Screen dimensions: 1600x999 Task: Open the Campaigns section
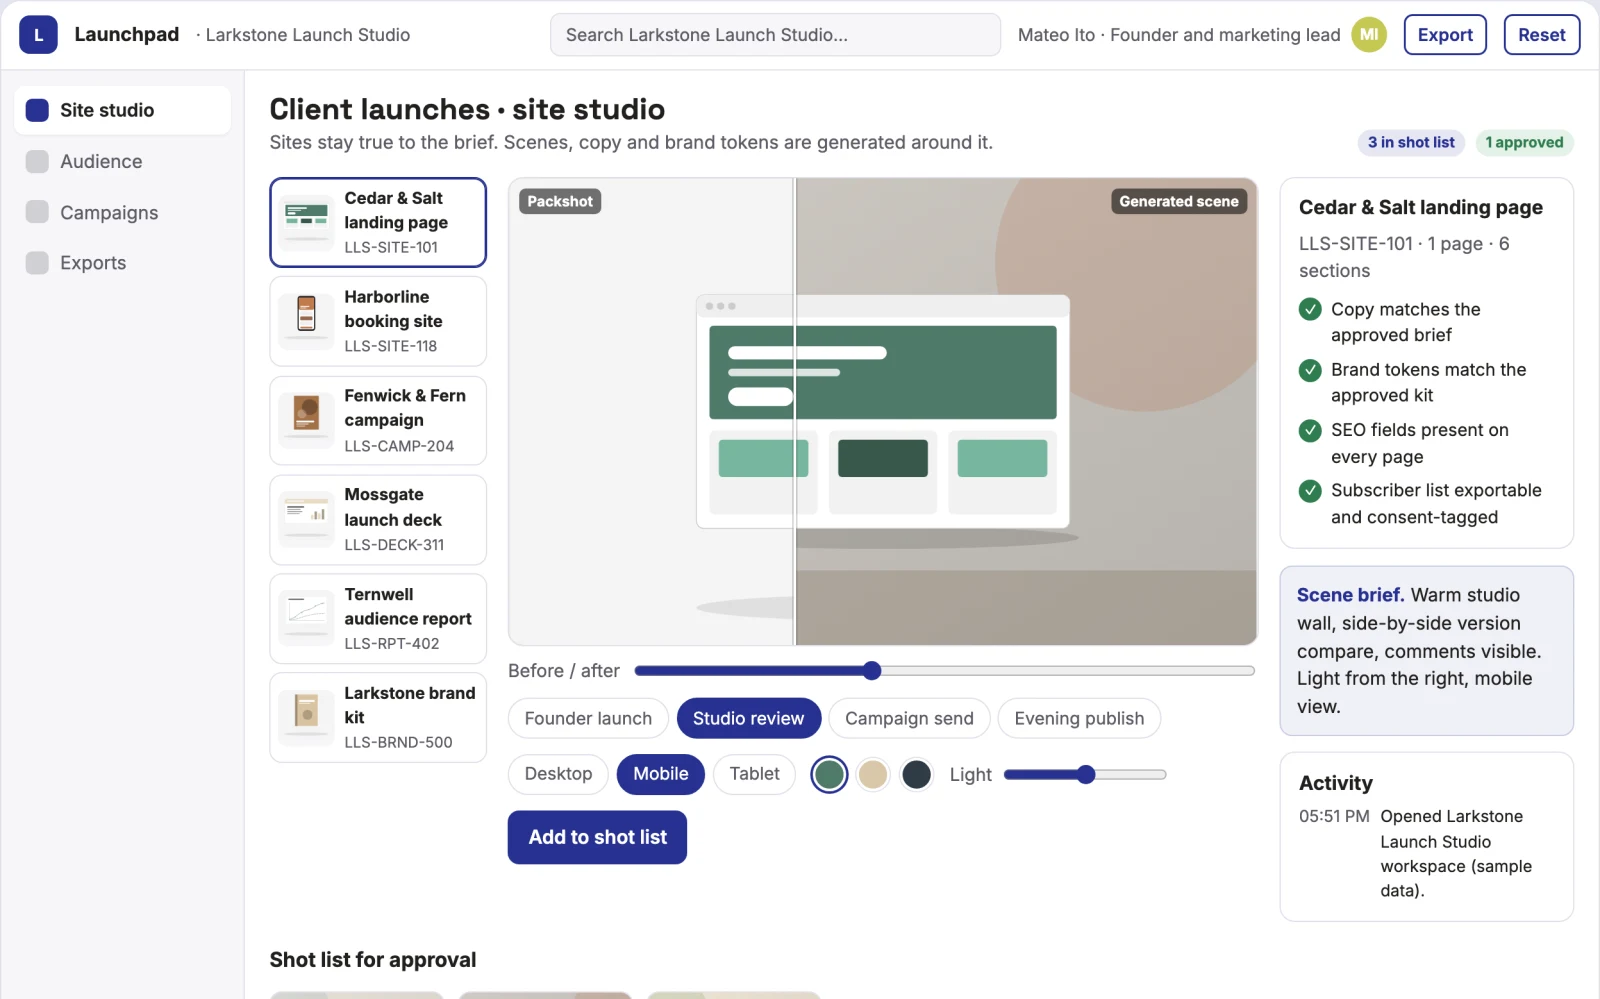tap(123, 212)
